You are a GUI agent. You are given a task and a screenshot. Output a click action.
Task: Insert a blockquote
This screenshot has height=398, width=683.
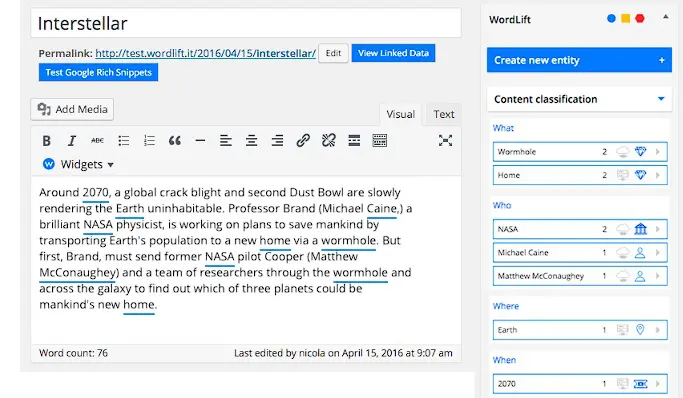coord(175,141)
